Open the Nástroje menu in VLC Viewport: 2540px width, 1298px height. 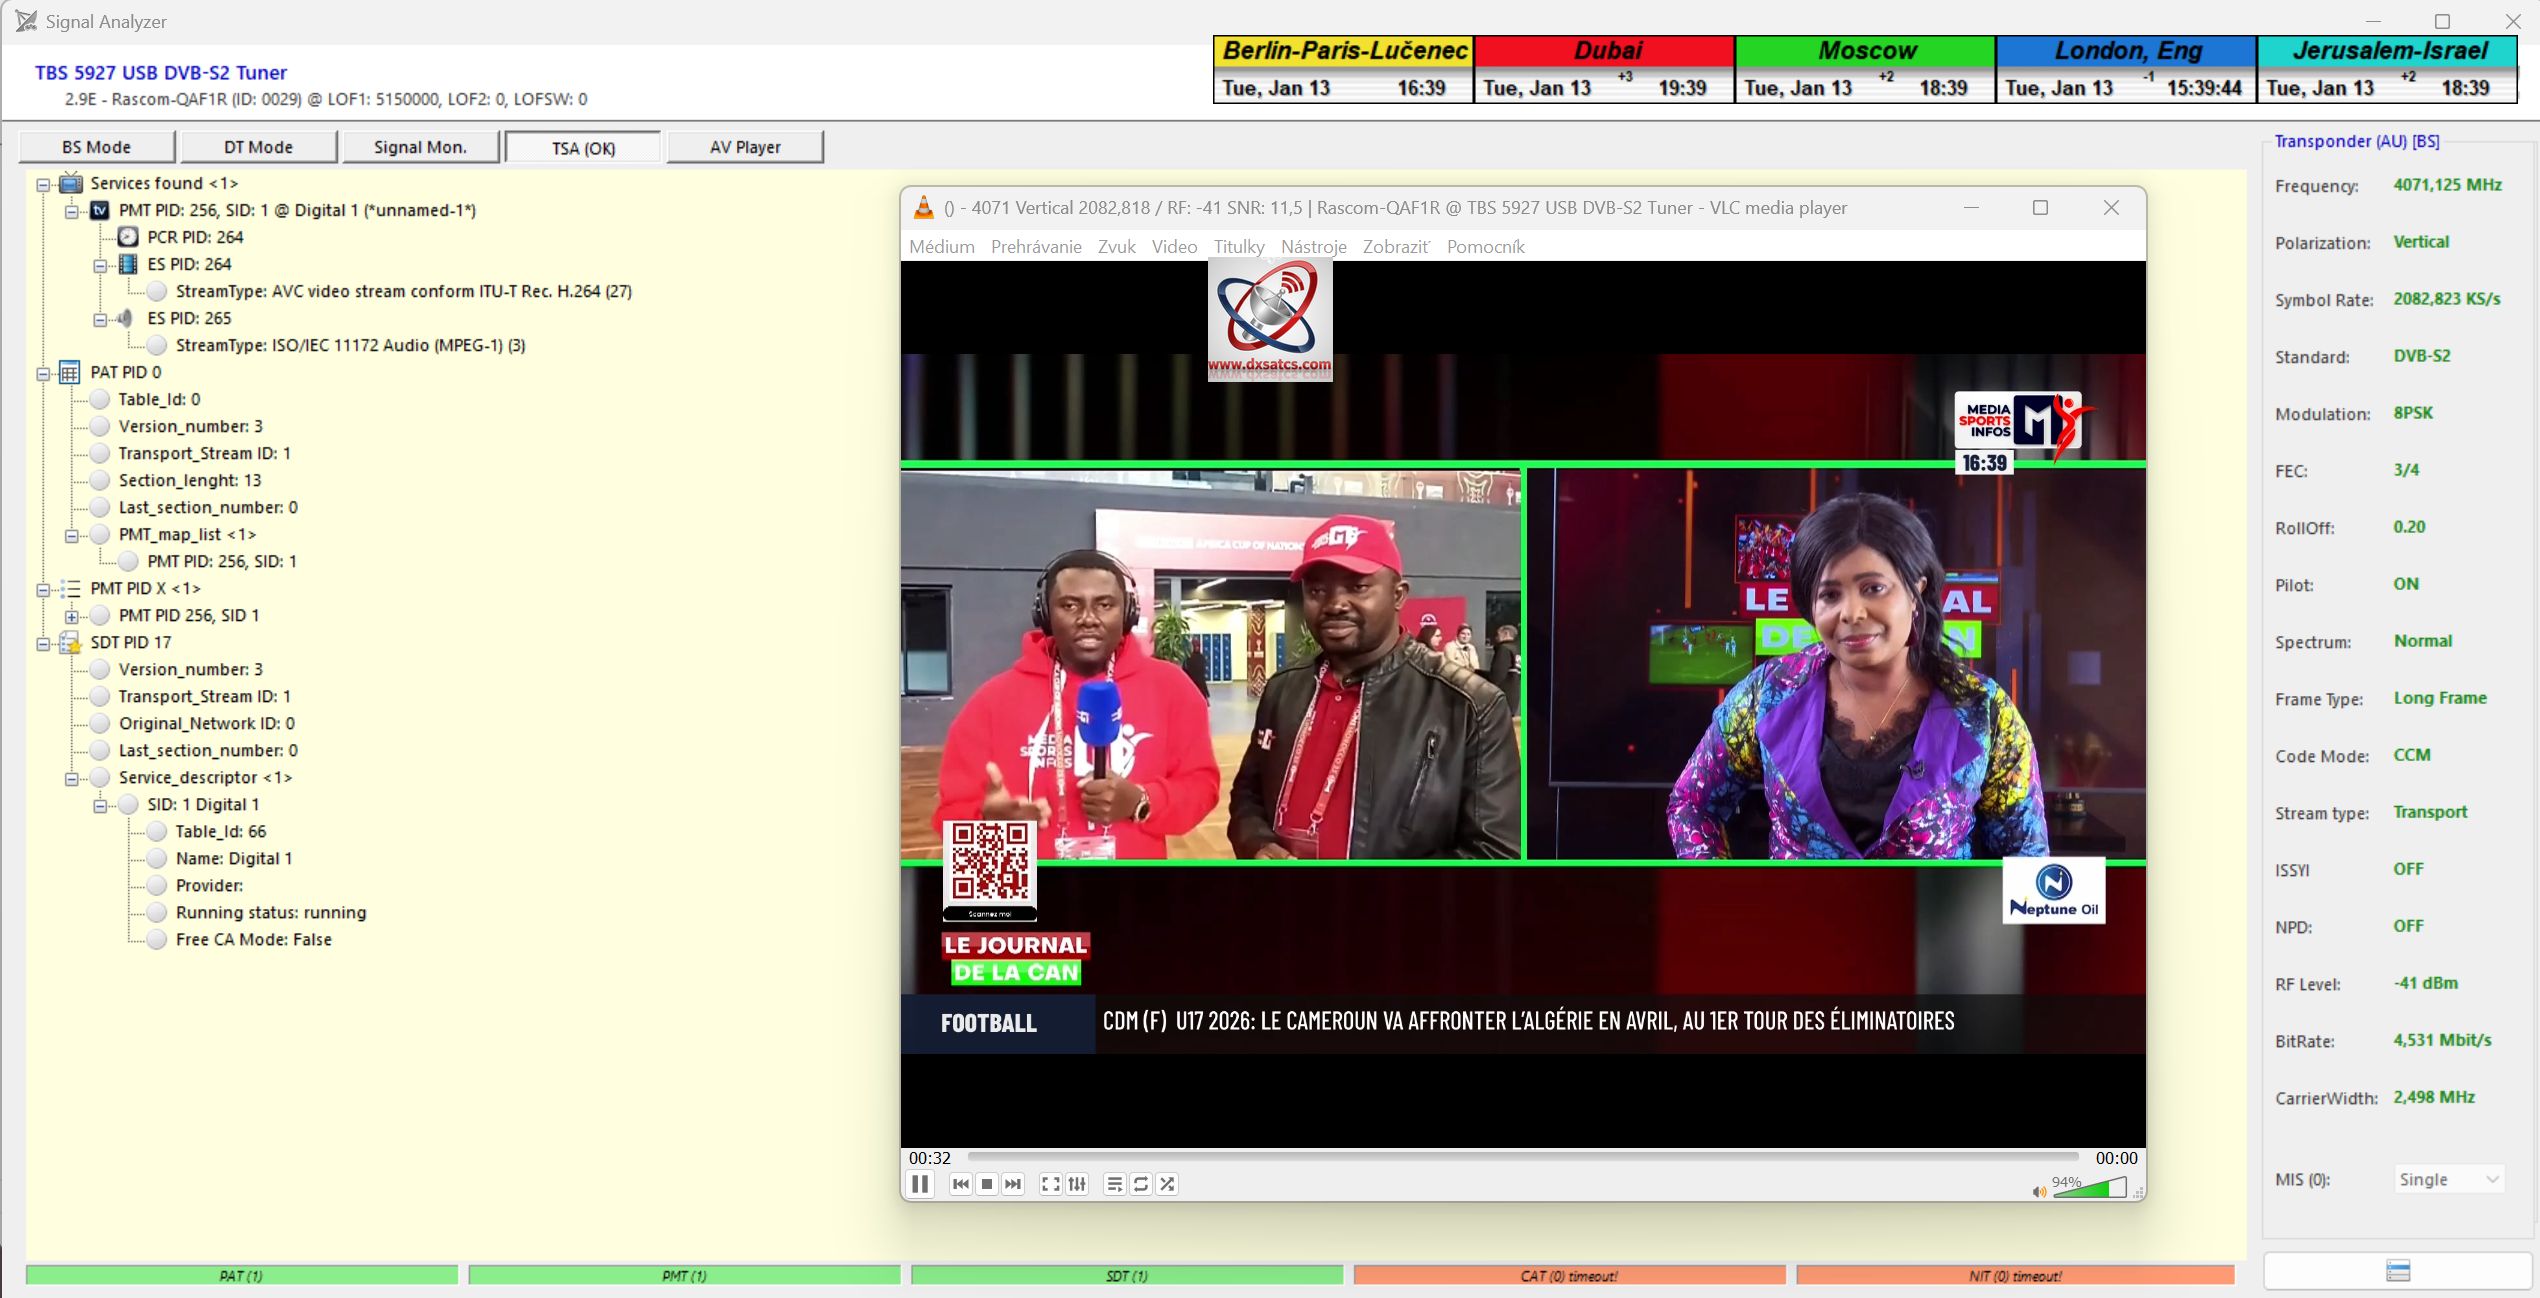1313,247
